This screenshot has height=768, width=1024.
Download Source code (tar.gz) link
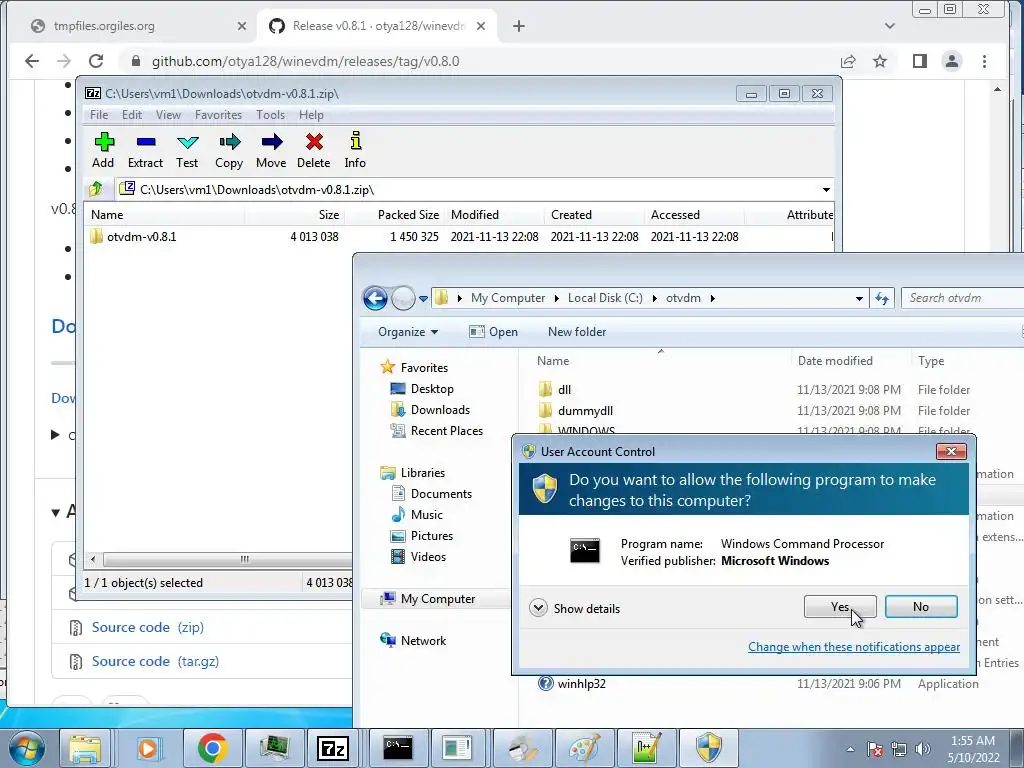point(155,661)
